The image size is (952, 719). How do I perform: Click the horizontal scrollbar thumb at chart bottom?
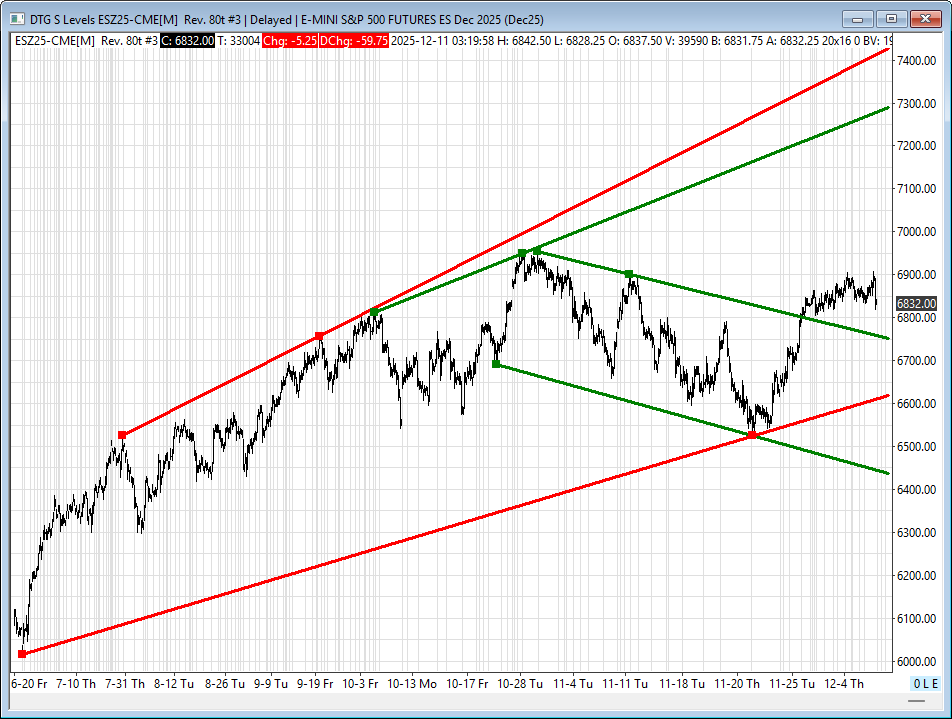pos(916,701)
